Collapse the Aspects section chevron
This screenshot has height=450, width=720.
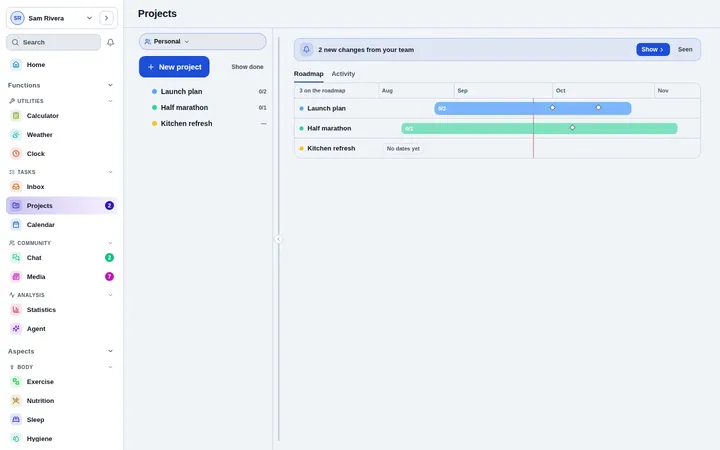110,351
